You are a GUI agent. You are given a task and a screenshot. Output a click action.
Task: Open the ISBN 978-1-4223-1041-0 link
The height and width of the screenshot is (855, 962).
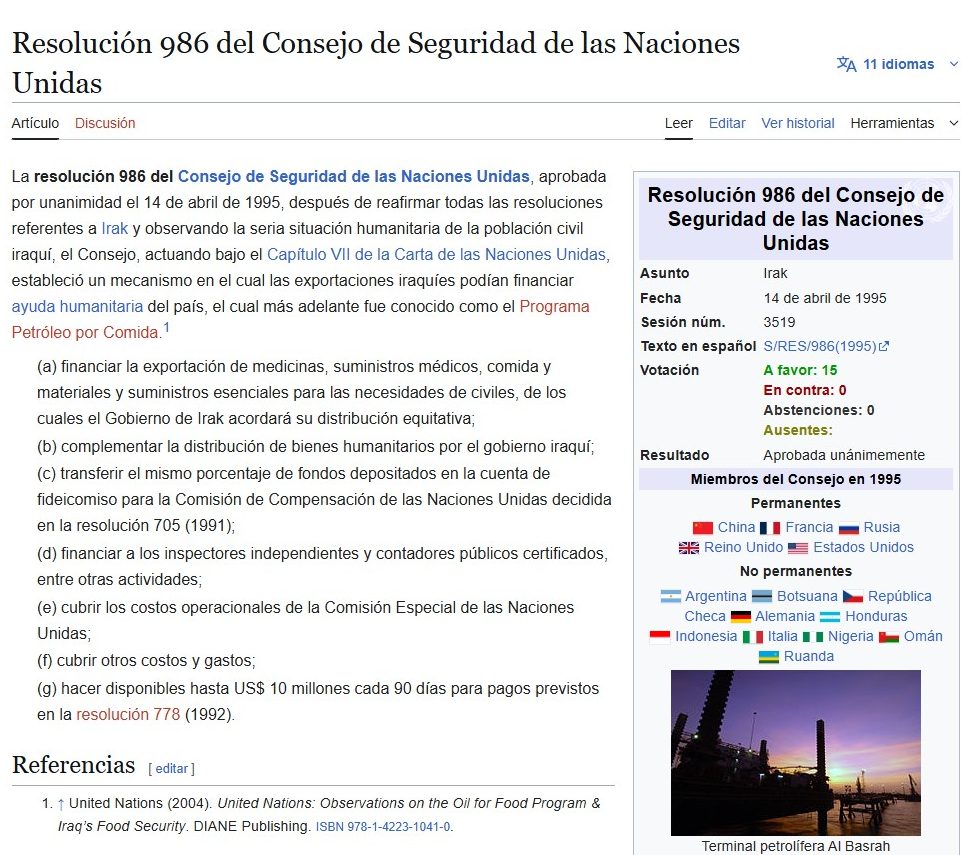383,827
